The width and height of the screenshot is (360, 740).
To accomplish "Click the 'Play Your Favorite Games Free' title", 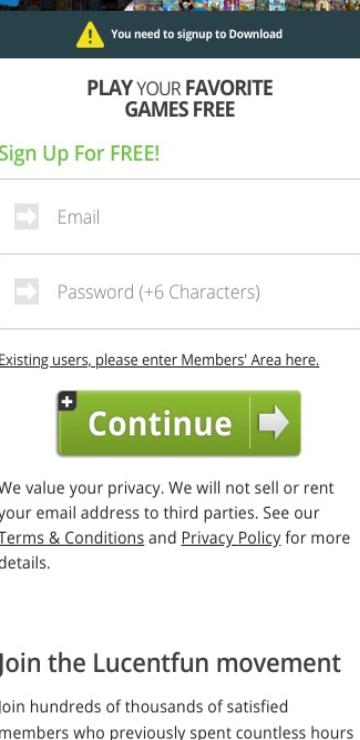I will 180,99.
